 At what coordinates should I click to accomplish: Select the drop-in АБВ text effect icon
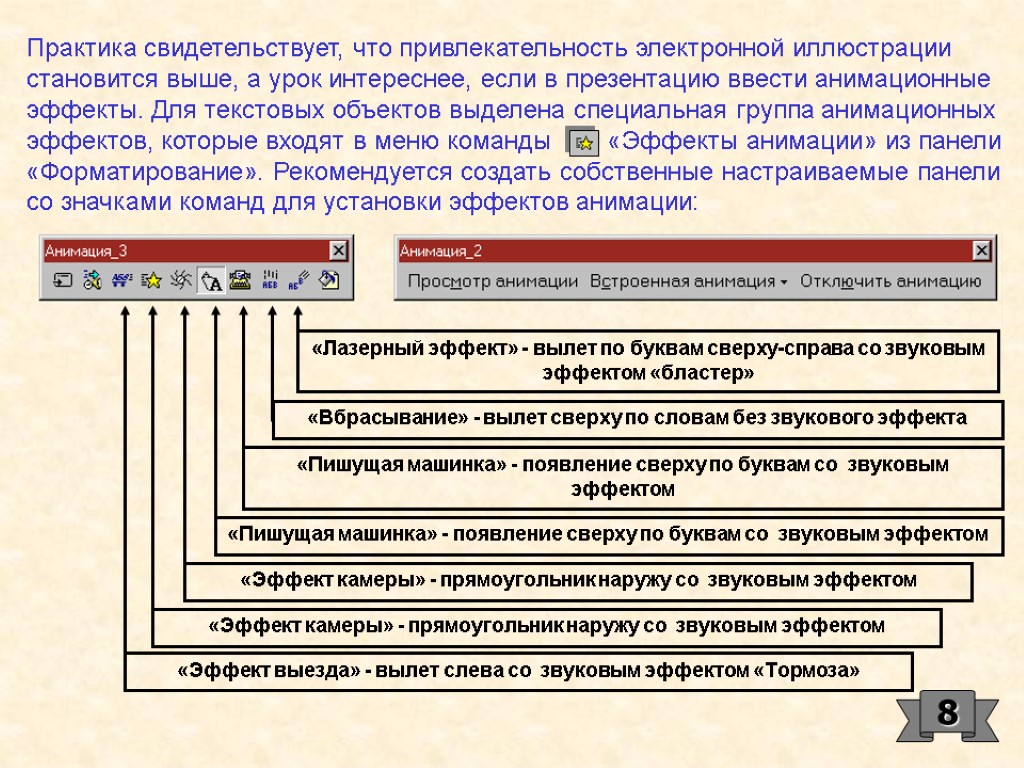pyautogui.click(x=270, y=281)
